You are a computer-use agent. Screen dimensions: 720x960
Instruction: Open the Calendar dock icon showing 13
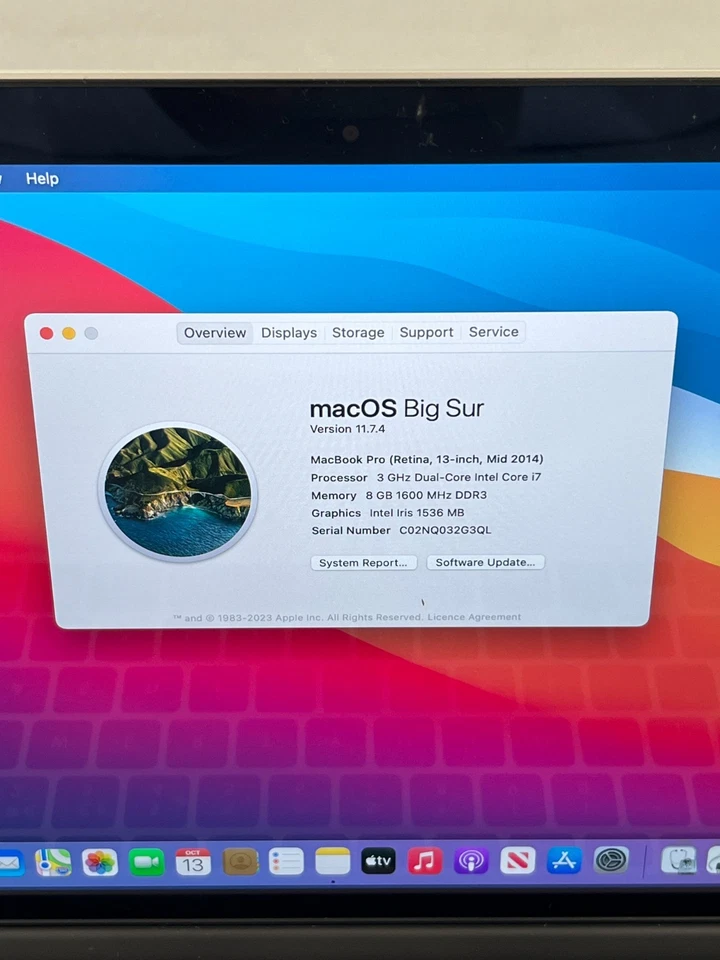[193, 862]
